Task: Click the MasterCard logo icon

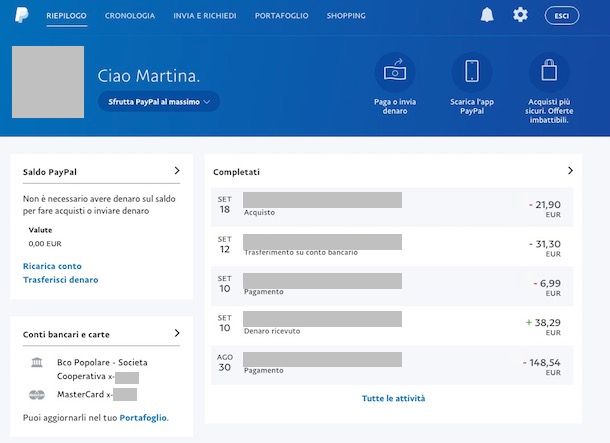Action: click(37, 395)
